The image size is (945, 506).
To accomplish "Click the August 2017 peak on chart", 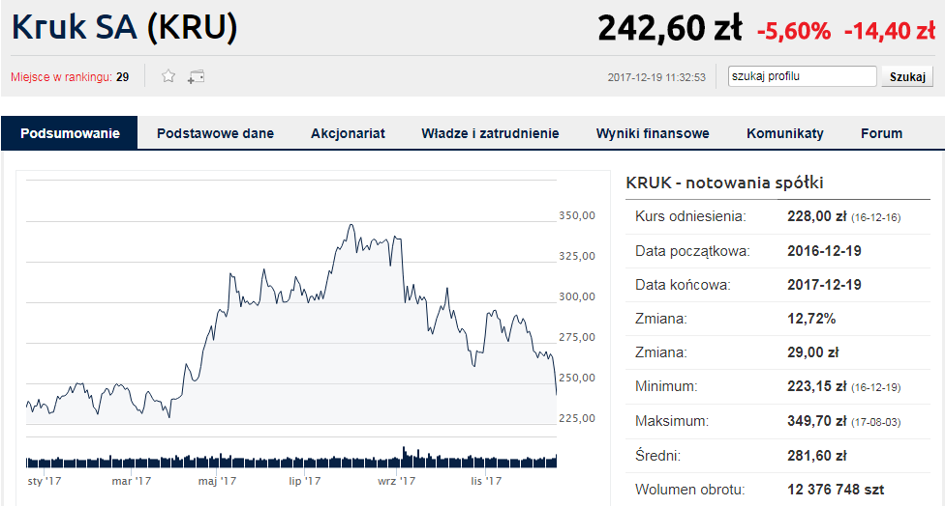I will (x=351, y=225).
